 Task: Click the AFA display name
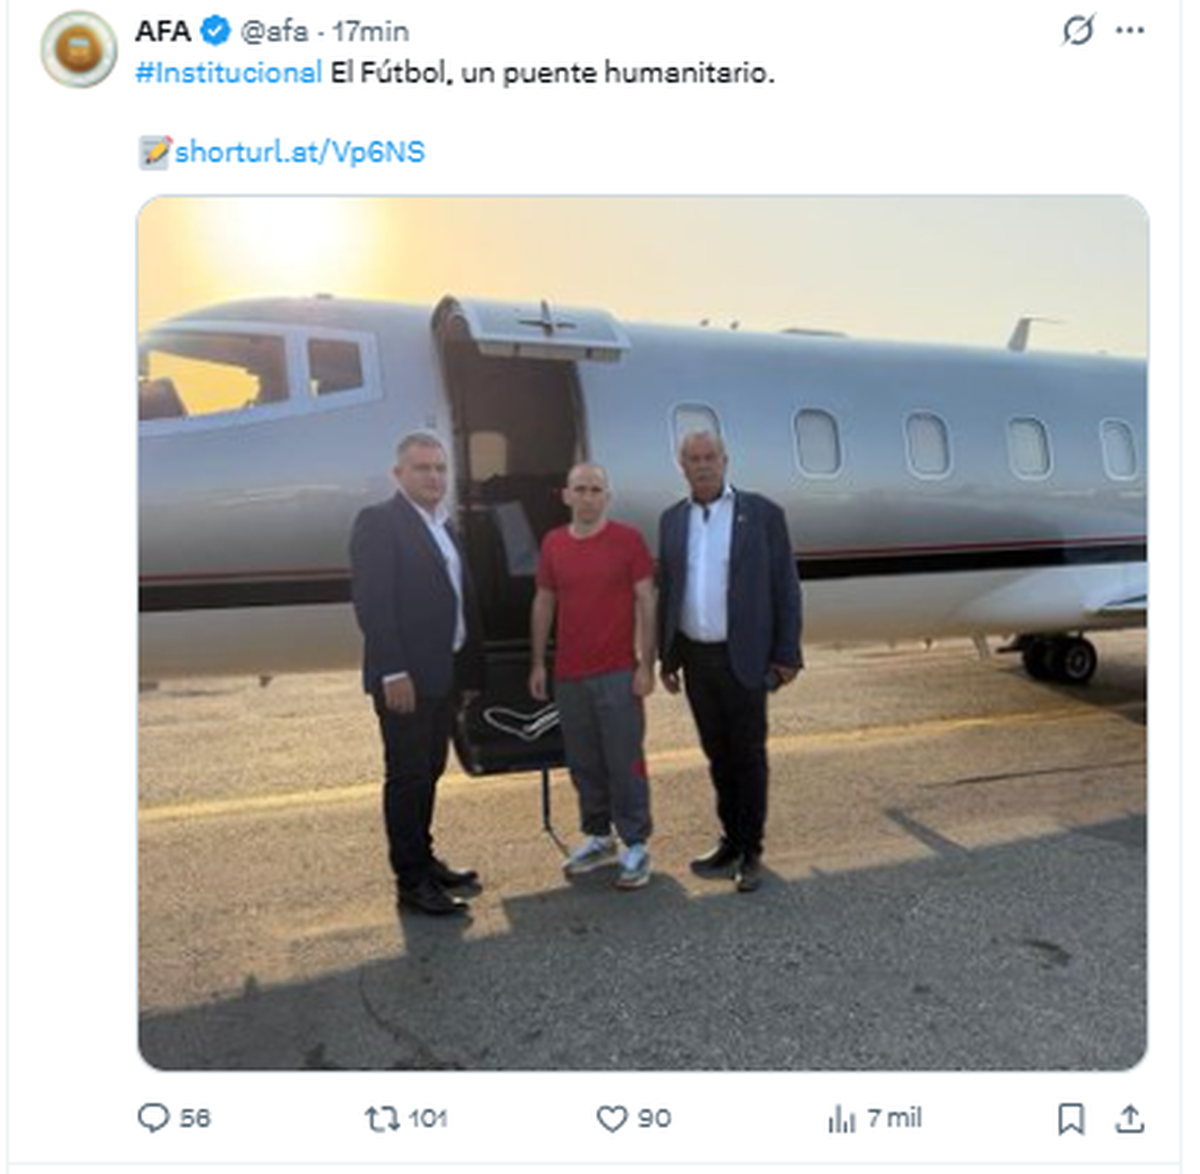point(163,31)
